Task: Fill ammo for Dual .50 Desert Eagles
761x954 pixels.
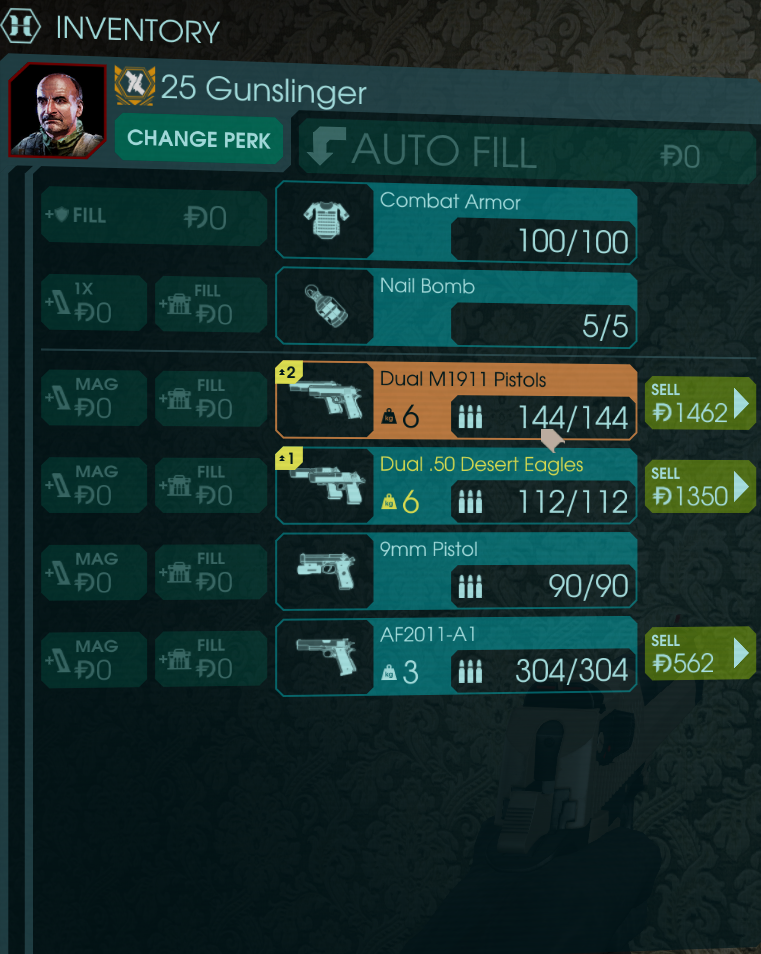Action: click(210, 485)
